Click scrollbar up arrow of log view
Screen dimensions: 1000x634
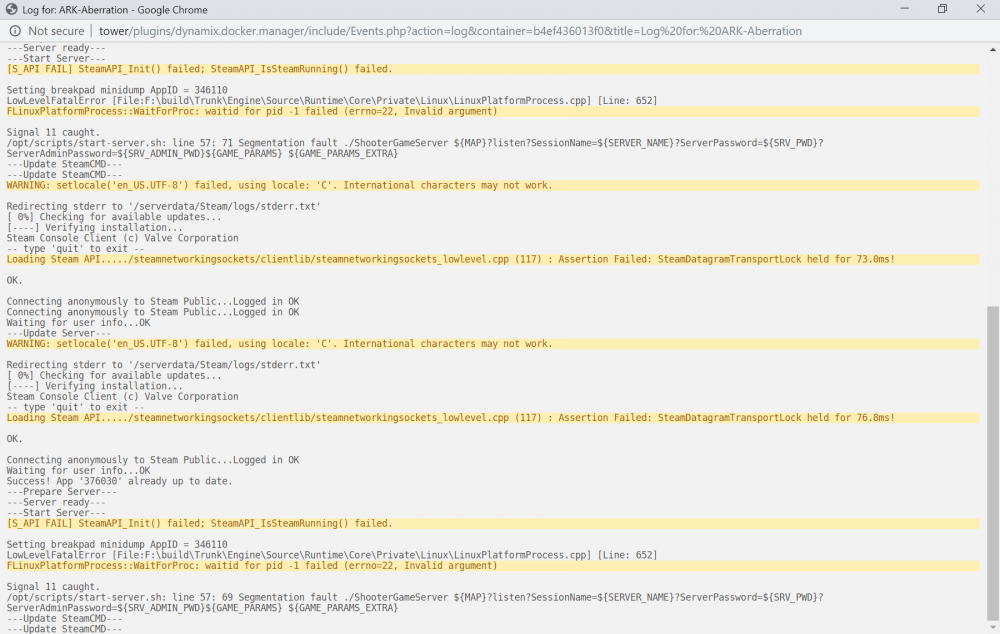[x=993, y=49]
